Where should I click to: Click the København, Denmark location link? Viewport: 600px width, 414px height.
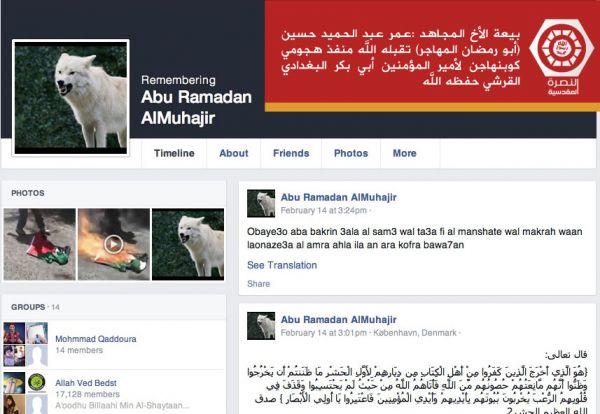[x=415, y=333]
